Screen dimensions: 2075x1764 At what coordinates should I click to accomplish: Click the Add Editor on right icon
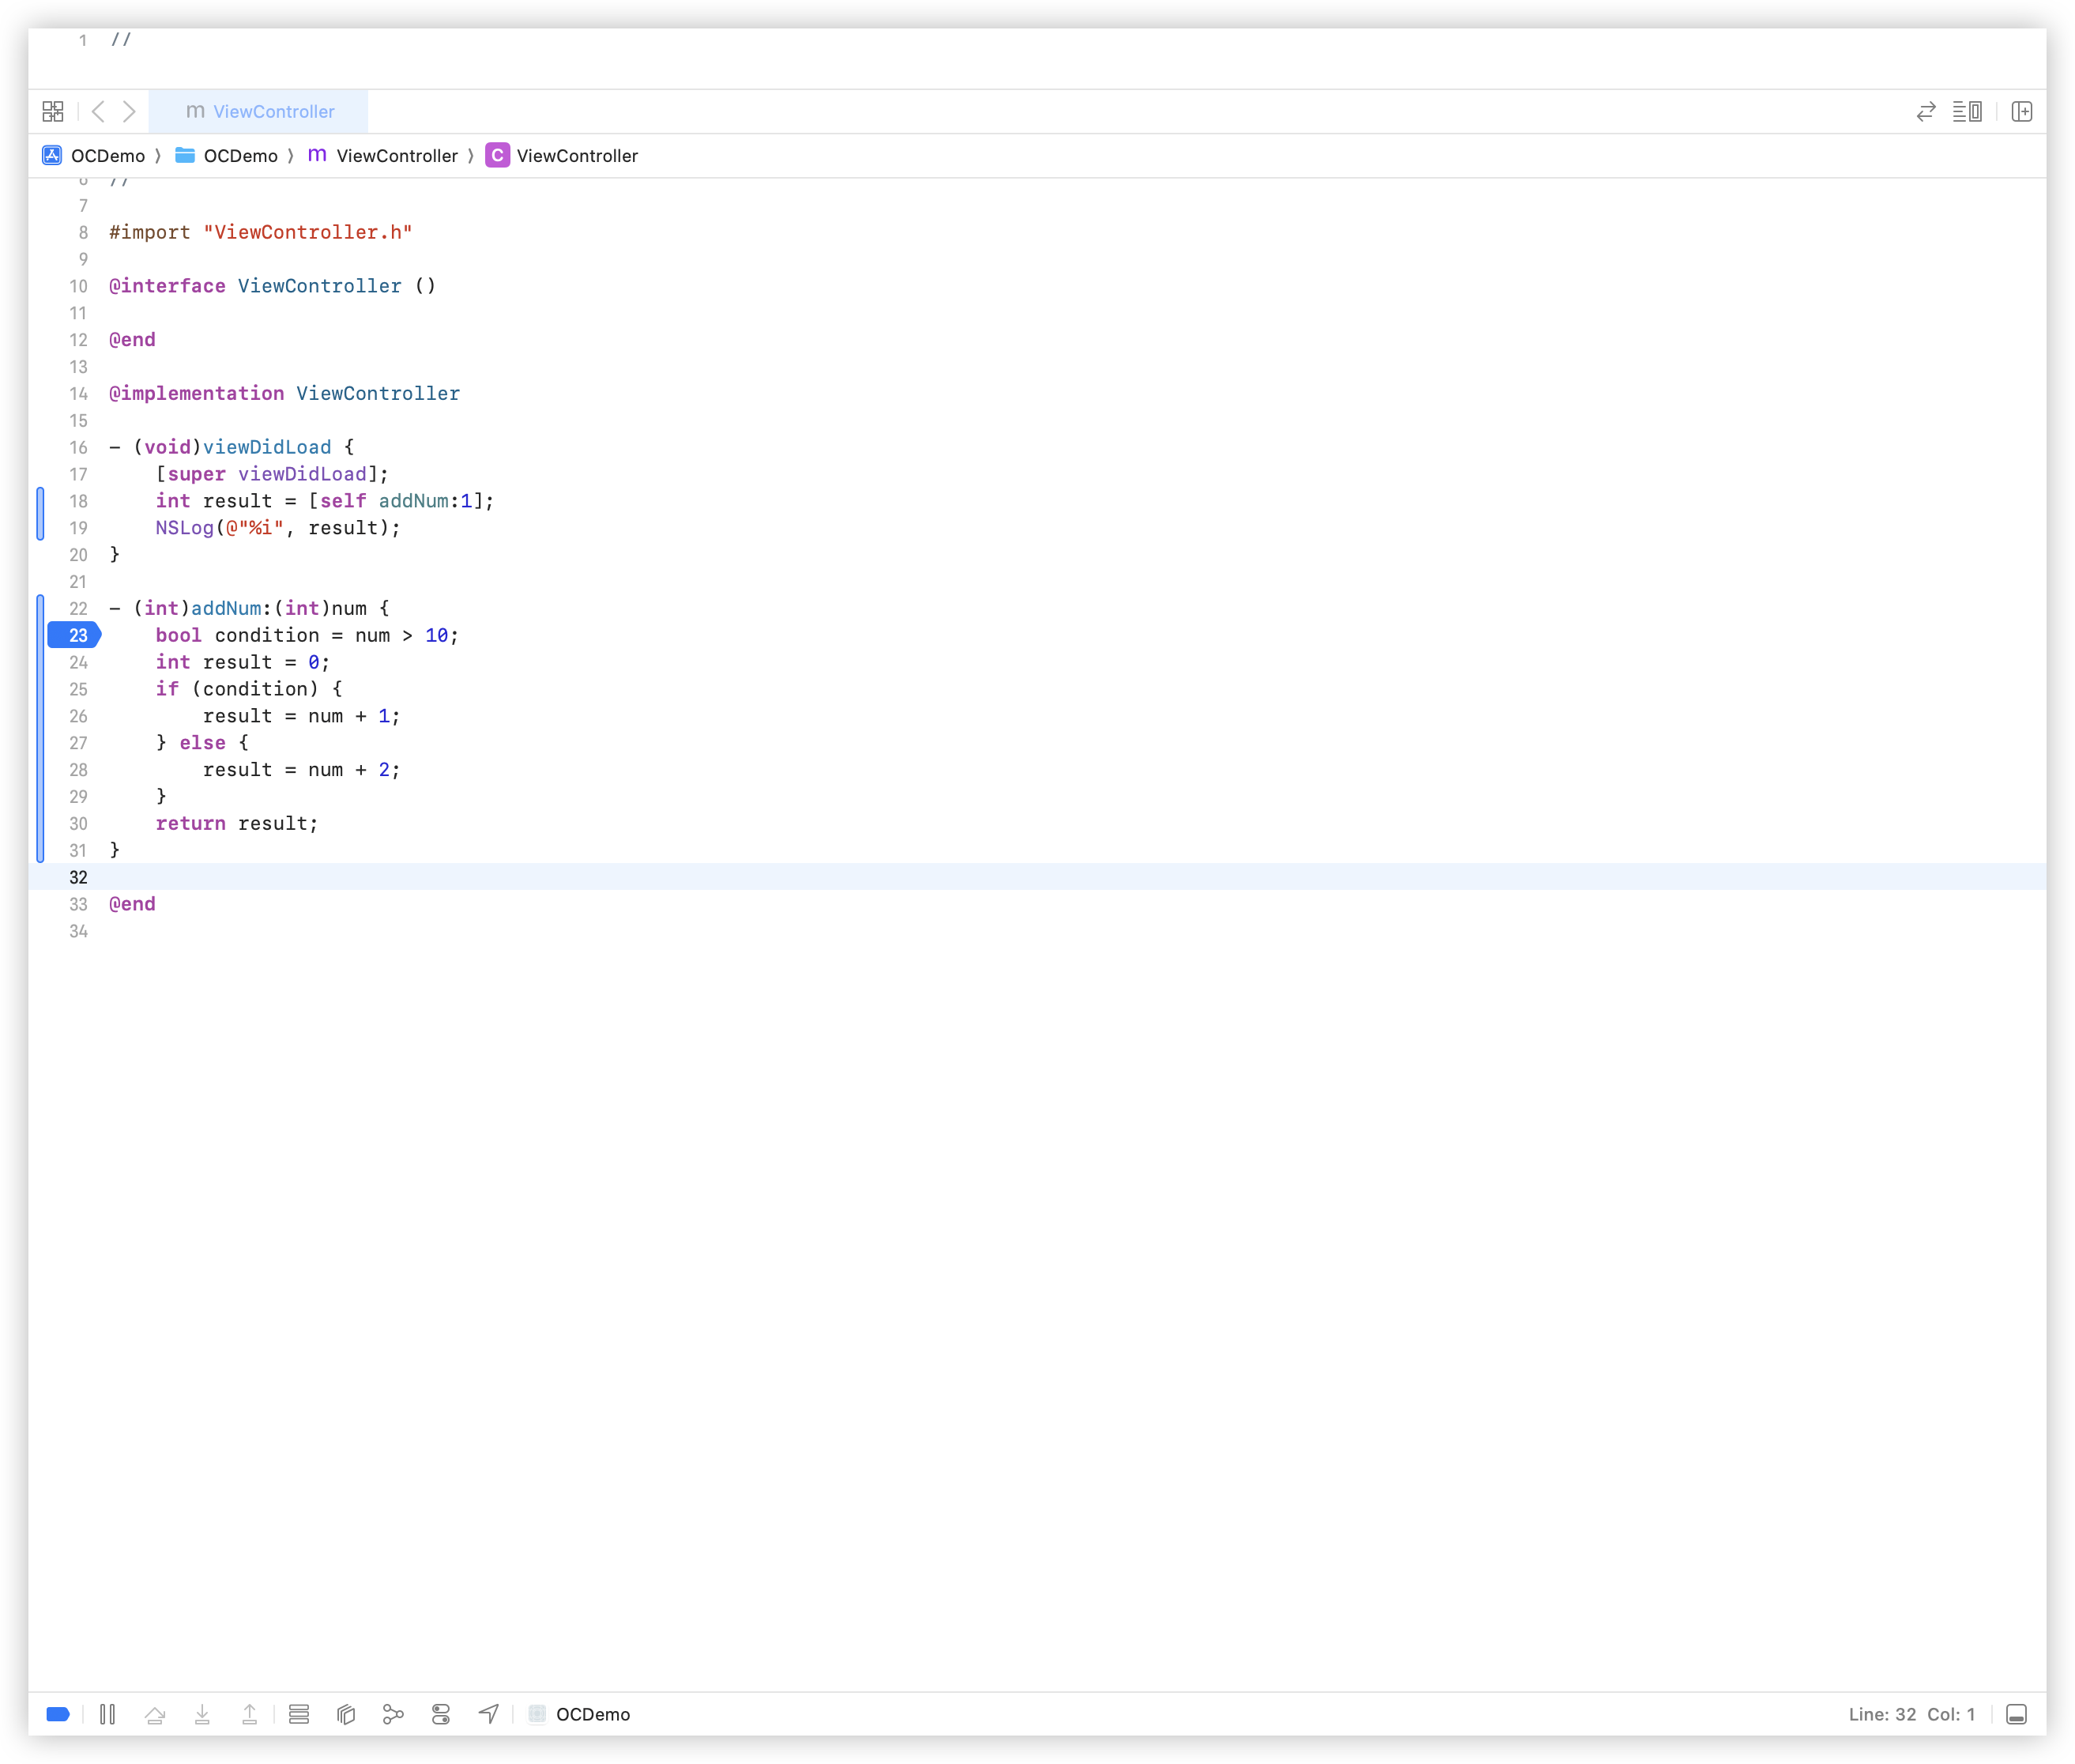2021,111
